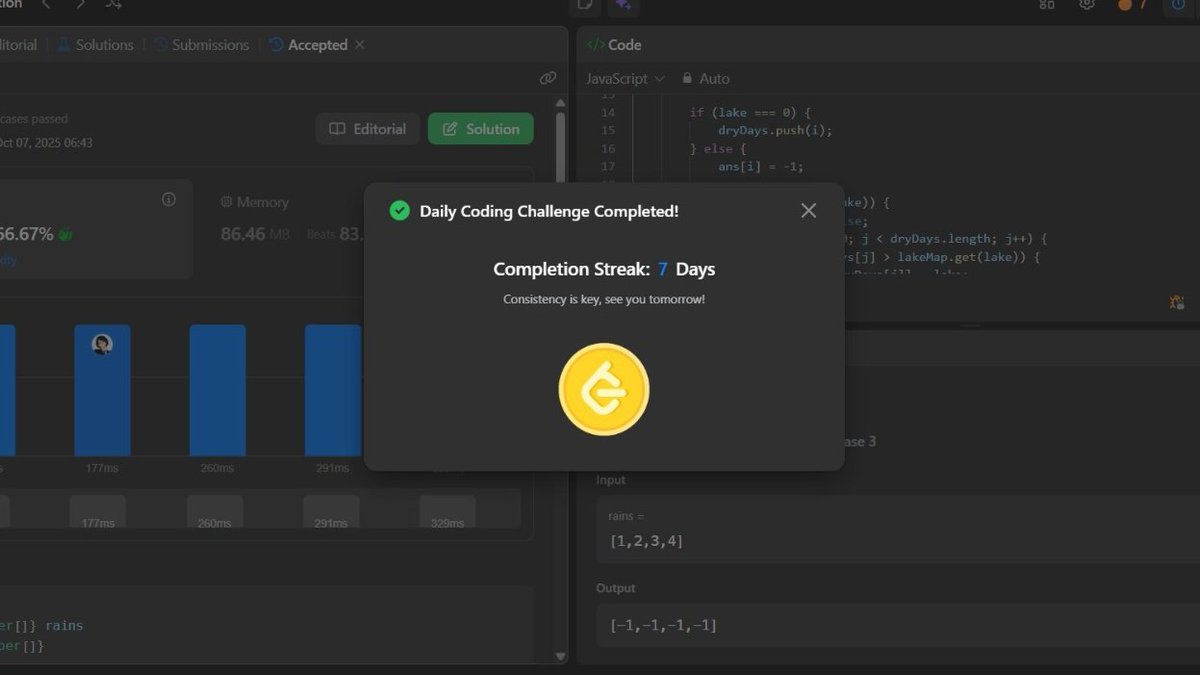Close the Daily Coding Challenge Completed dialog
Viewport: 1200px width, 675px height.
(809, 210)
